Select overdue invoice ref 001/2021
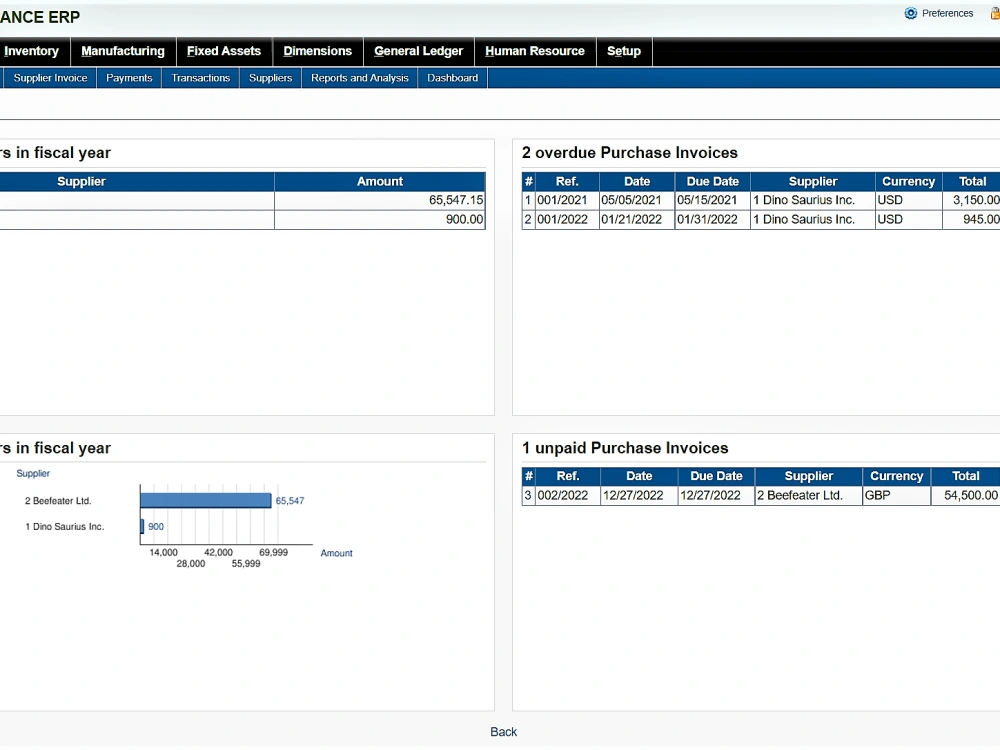The width and height of the screenshot is (1000, 750). 566,200
